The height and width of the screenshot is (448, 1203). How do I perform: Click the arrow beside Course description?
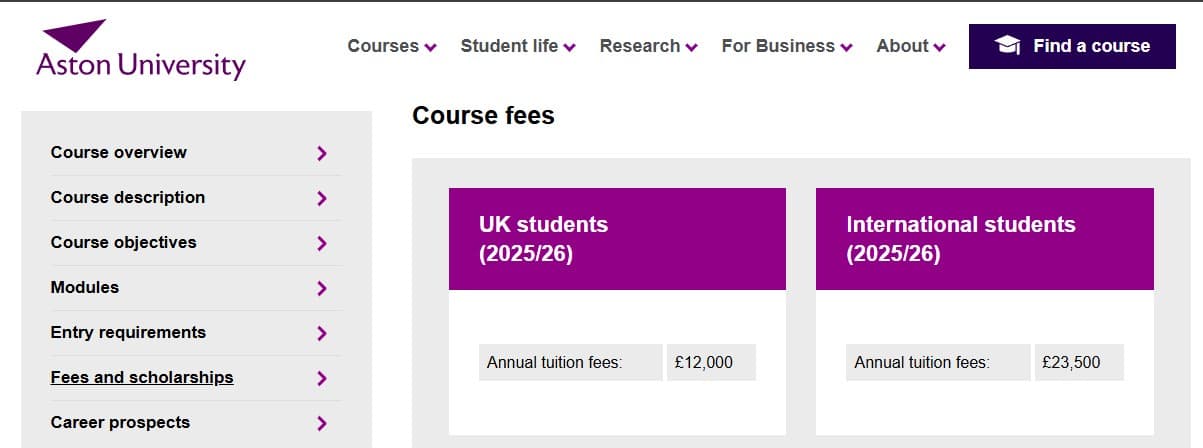[x=321, y=198]
